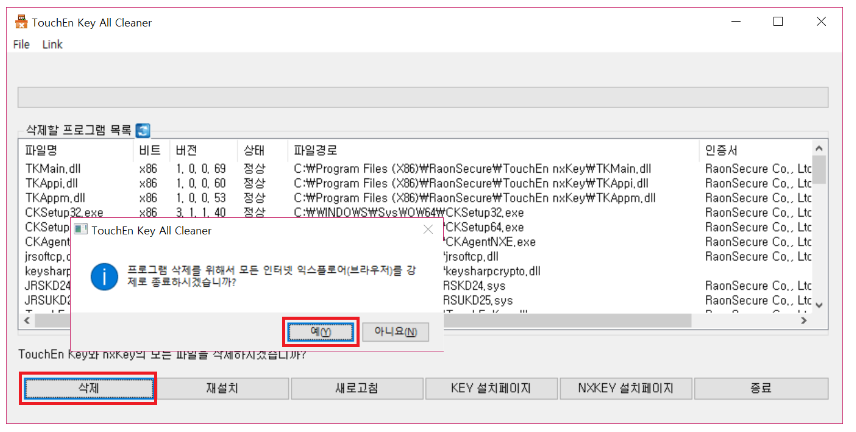Click RaonSecure certificate in TKMain.dll row
The image size is (856, 432).
[758, 169]
